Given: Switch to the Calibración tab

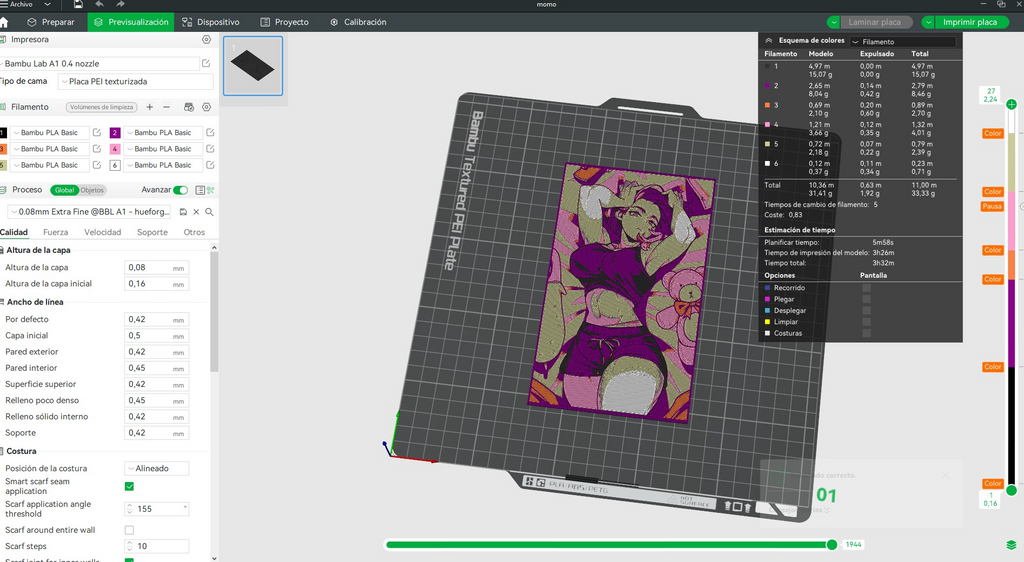Looking at the screenshot, I should (x=358, y=22).
